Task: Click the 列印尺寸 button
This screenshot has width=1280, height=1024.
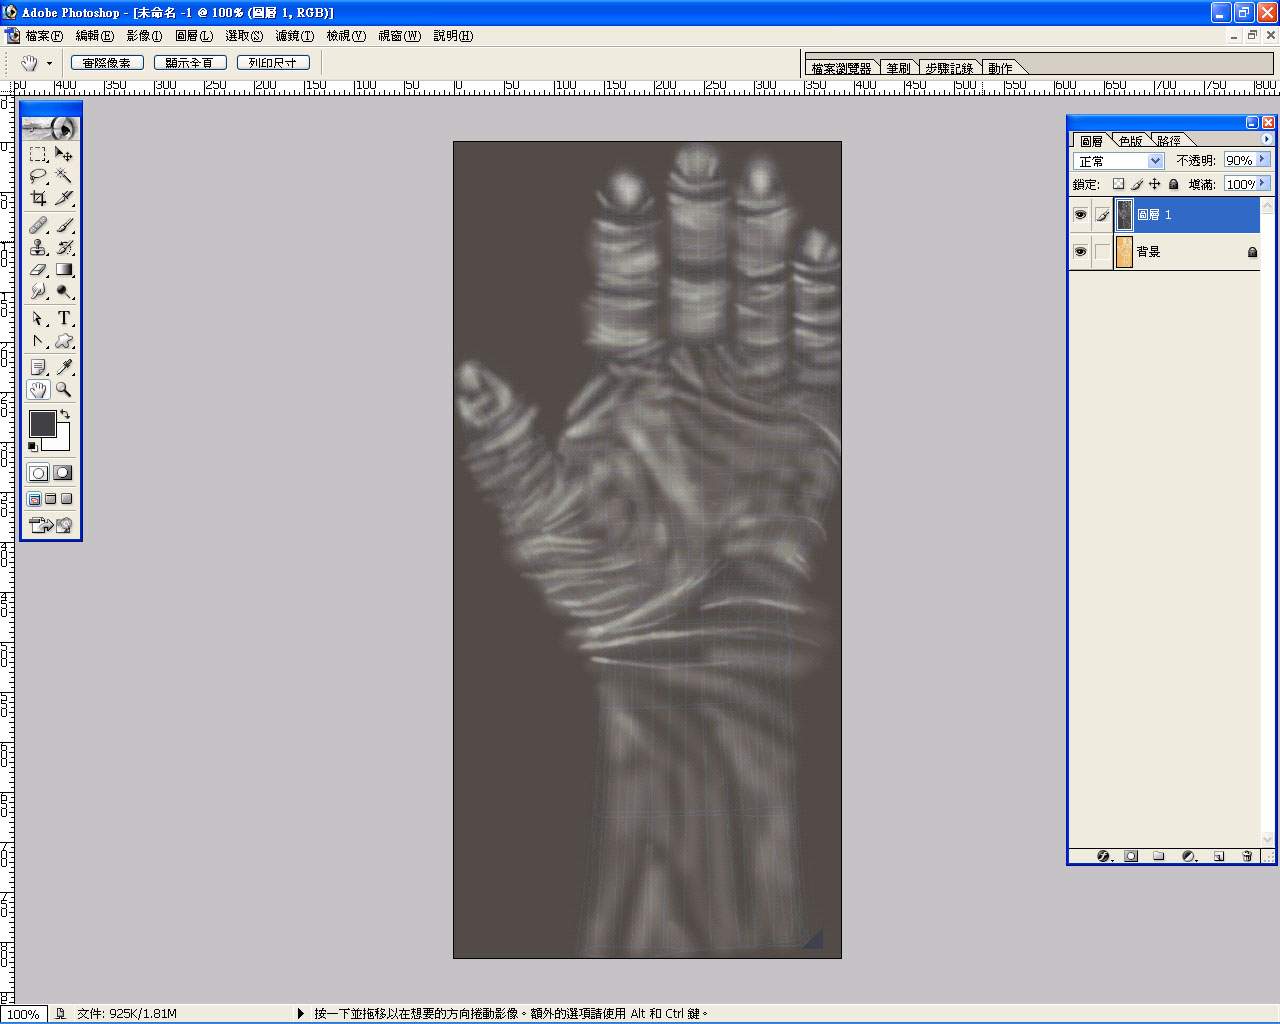Action: (x=273, y=63)
